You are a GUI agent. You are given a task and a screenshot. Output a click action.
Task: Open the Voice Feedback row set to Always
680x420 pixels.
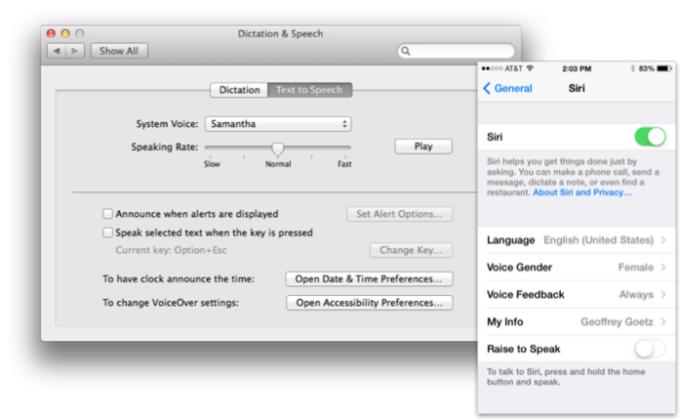click(576, 295)
